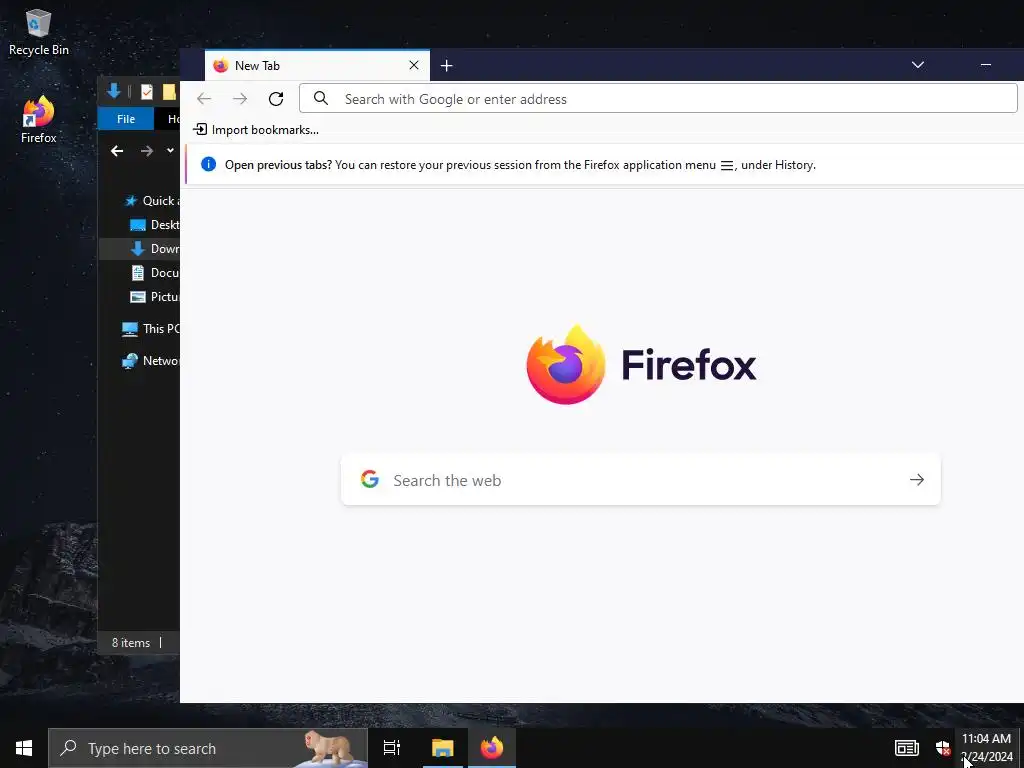Open the list all tabs chevron
This screenshot has width=1024, height=768.
tap(918, 65)
